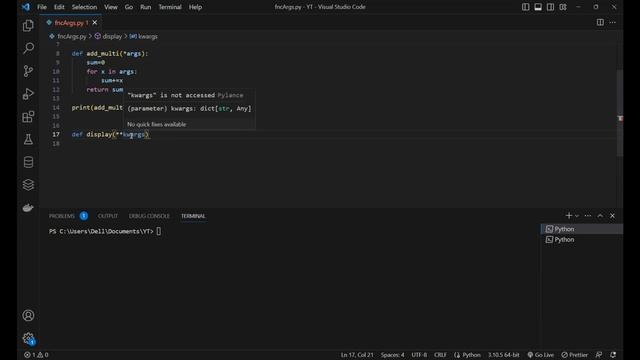Viewport: 640px width, 360px height.
Task: Open the Selection menu
Action: click(x=84, y=7)
